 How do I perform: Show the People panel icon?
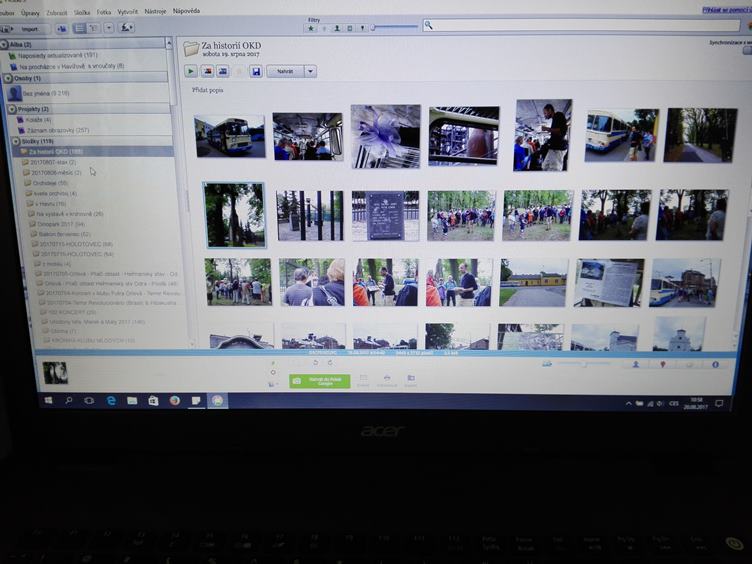636,365
